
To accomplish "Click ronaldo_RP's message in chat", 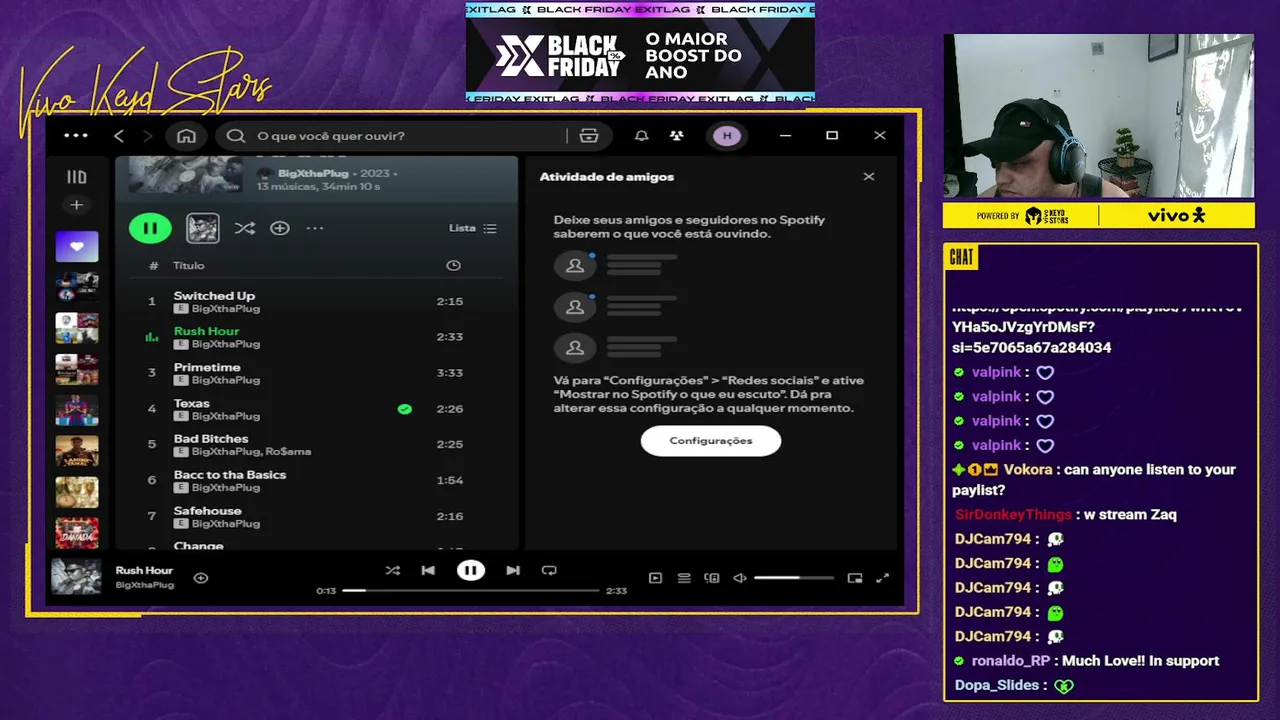I will (x=1140, y=661).
